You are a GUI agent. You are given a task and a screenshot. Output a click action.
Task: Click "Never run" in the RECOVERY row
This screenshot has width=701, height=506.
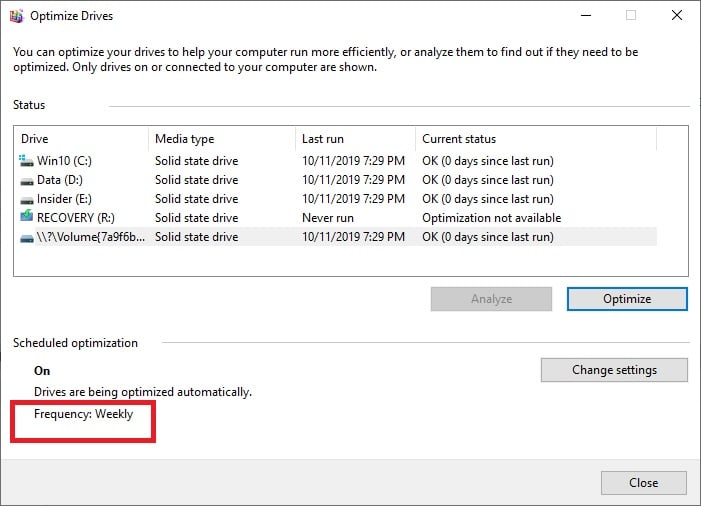pos(328,218)
